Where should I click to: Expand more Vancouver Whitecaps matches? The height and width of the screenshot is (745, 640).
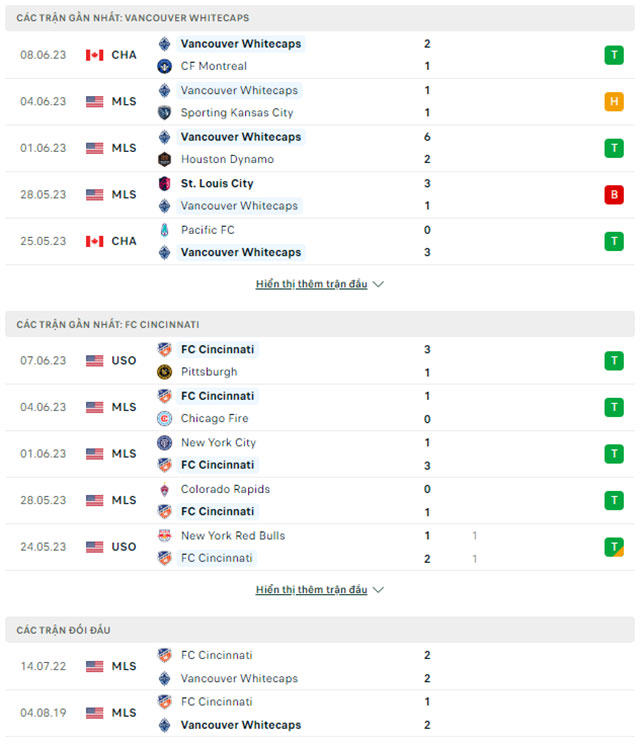pos(319,284)
